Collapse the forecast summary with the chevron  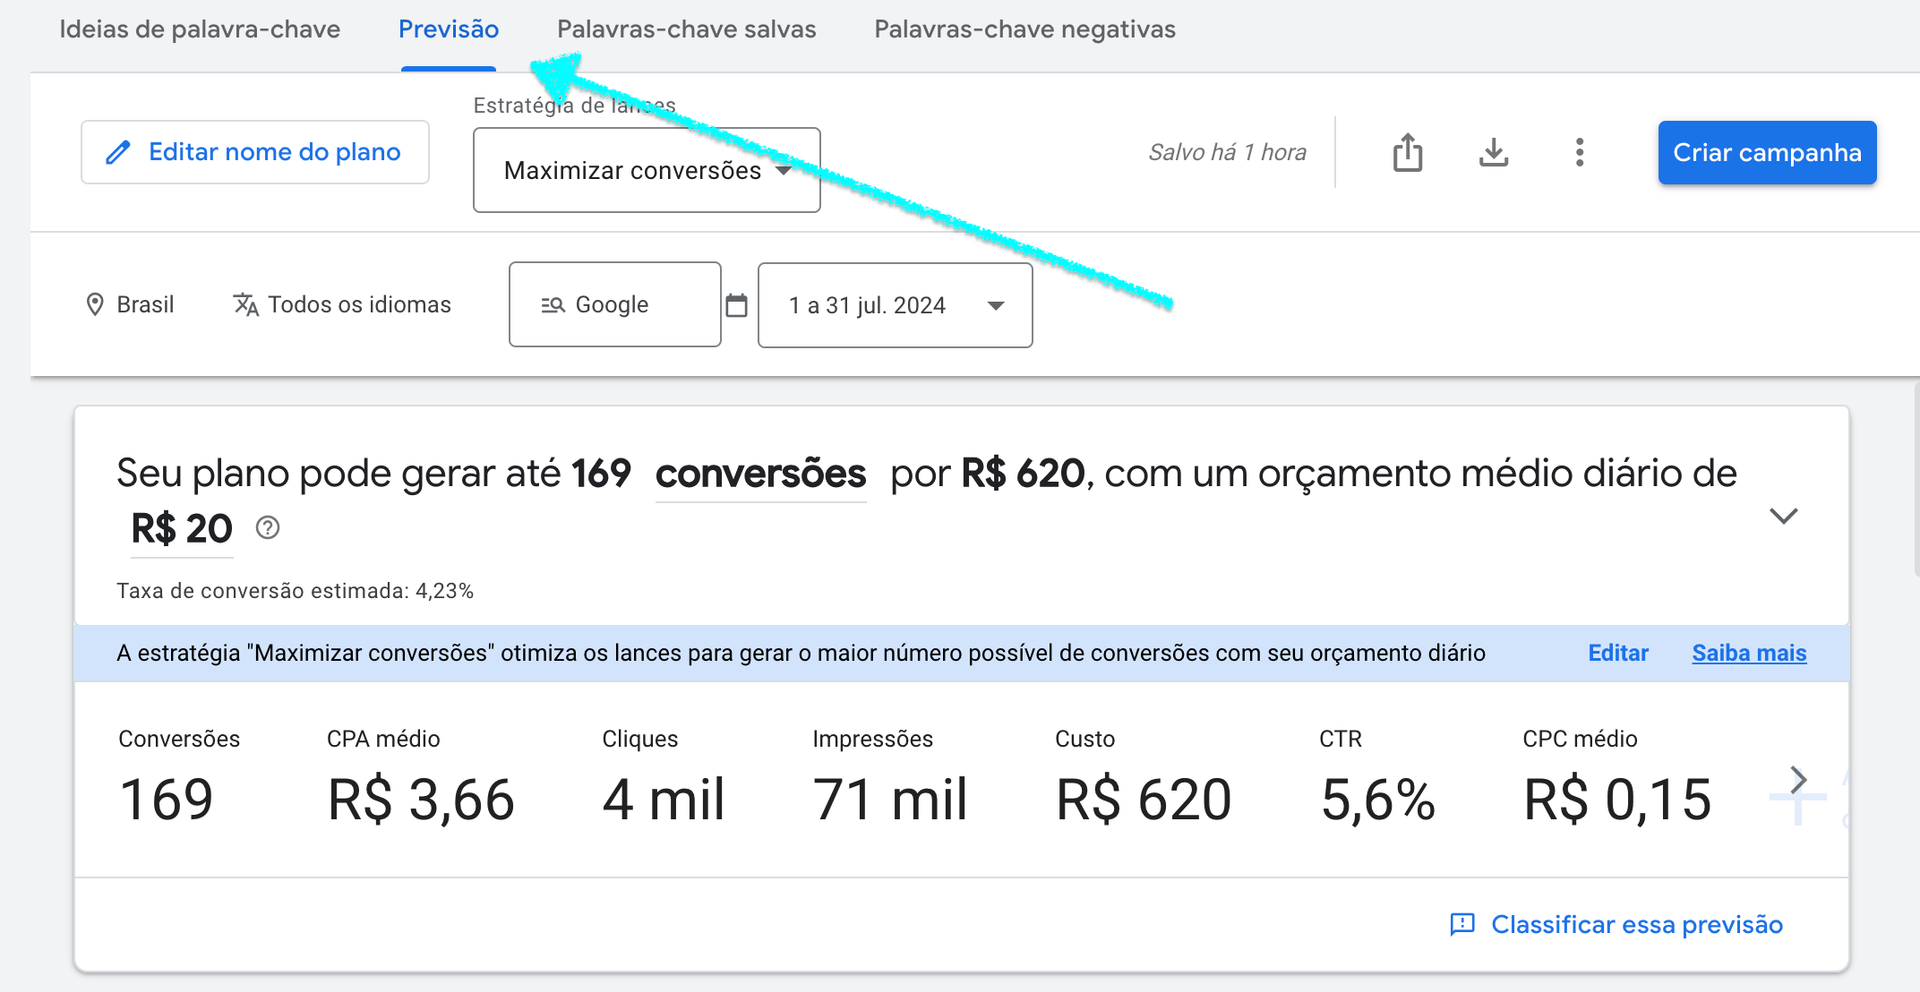point(1784,516)
